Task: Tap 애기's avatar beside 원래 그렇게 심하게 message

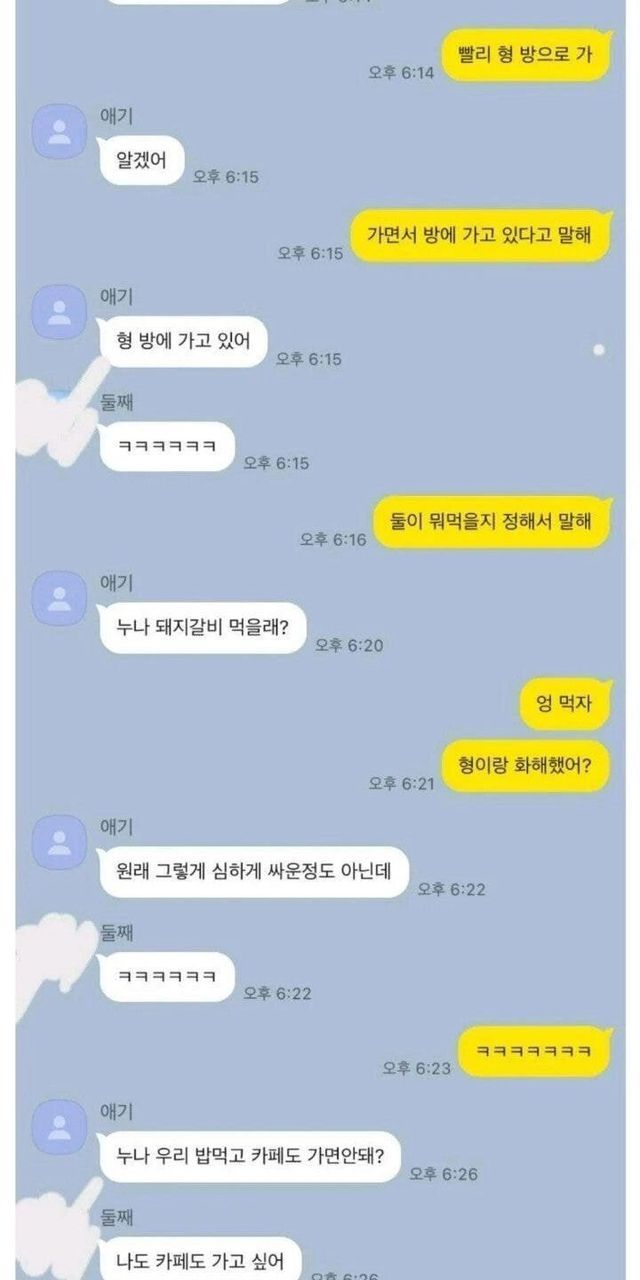Action: 59,841
